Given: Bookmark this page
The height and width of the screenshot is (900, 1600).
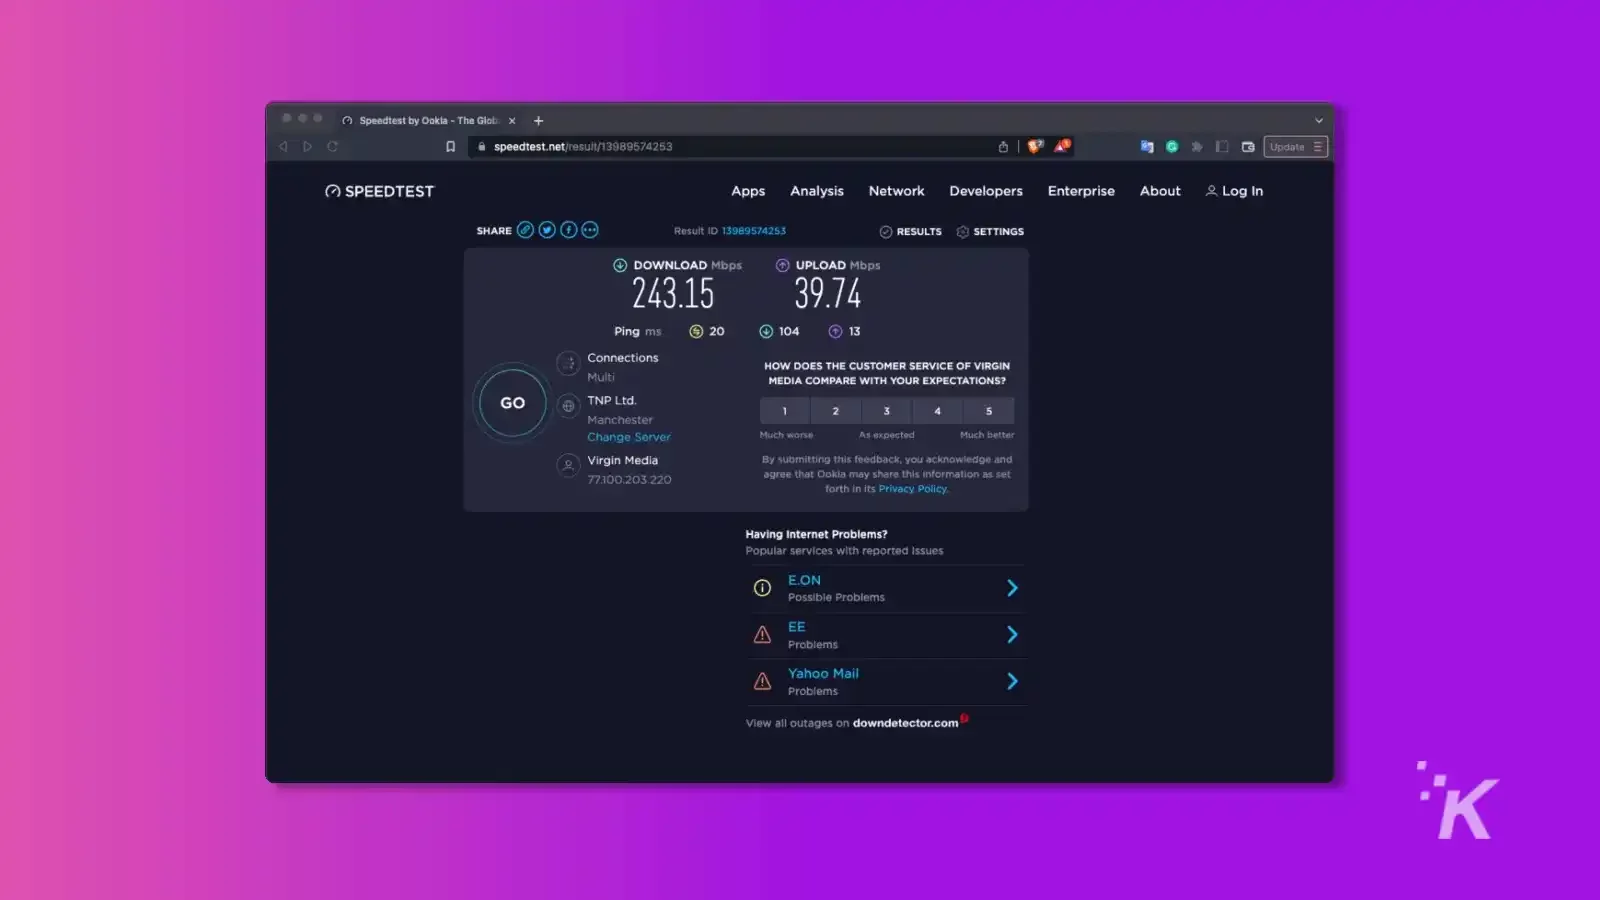Looking at the screenshot, I should click(x=450, y=146).
